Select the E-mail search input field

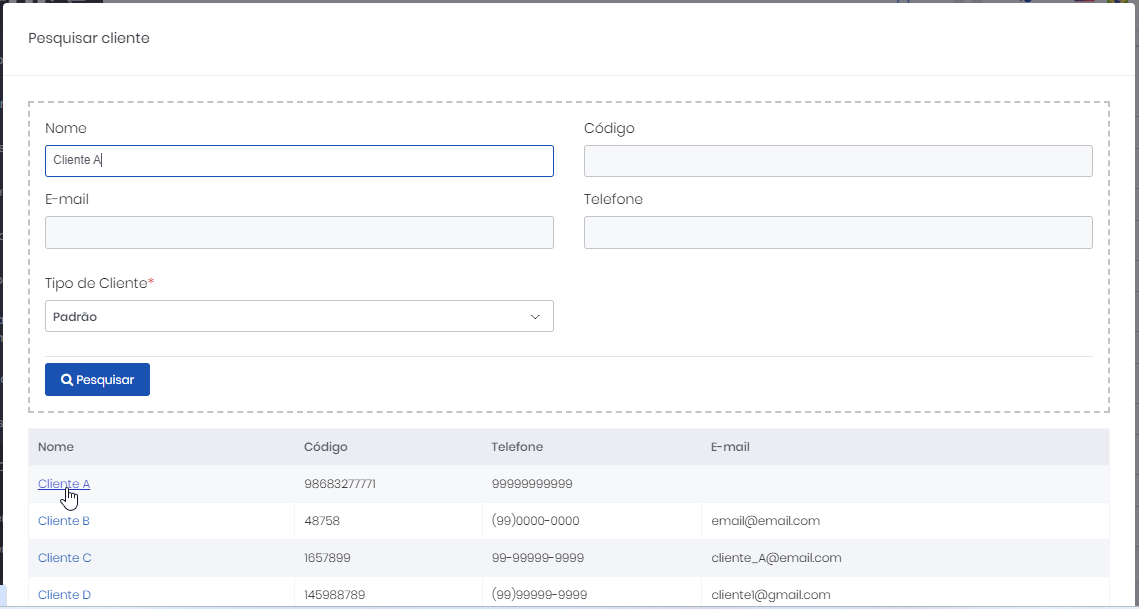(x=299, y=232)
